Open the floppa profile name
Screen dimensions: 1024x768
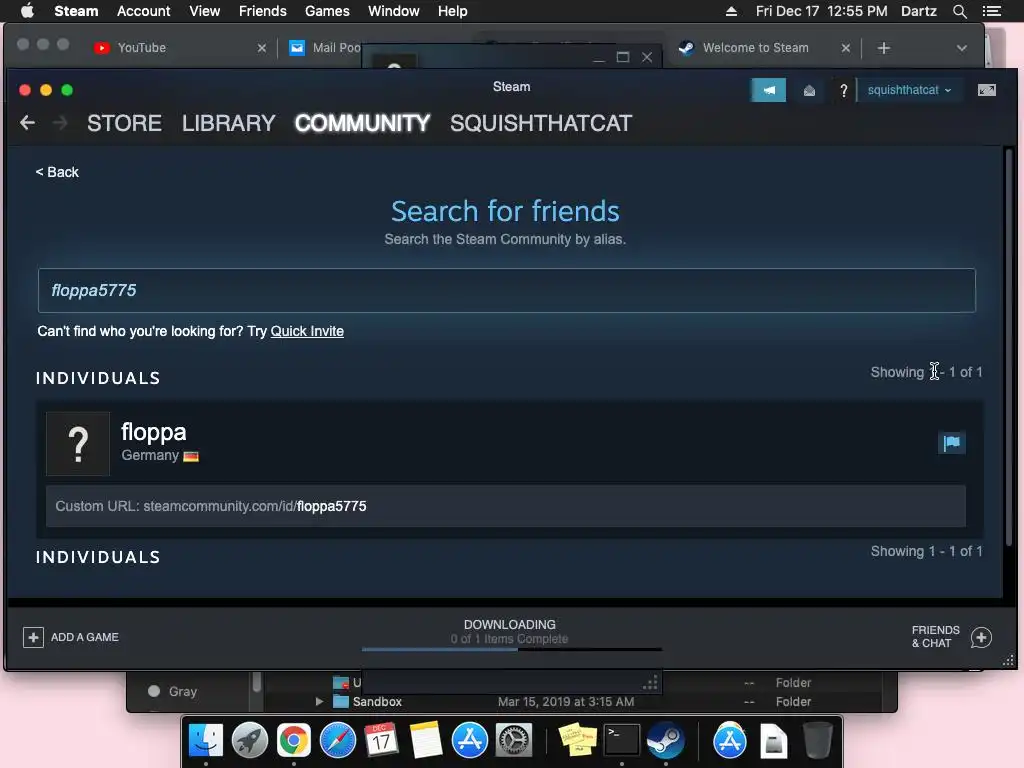point(153,432)
